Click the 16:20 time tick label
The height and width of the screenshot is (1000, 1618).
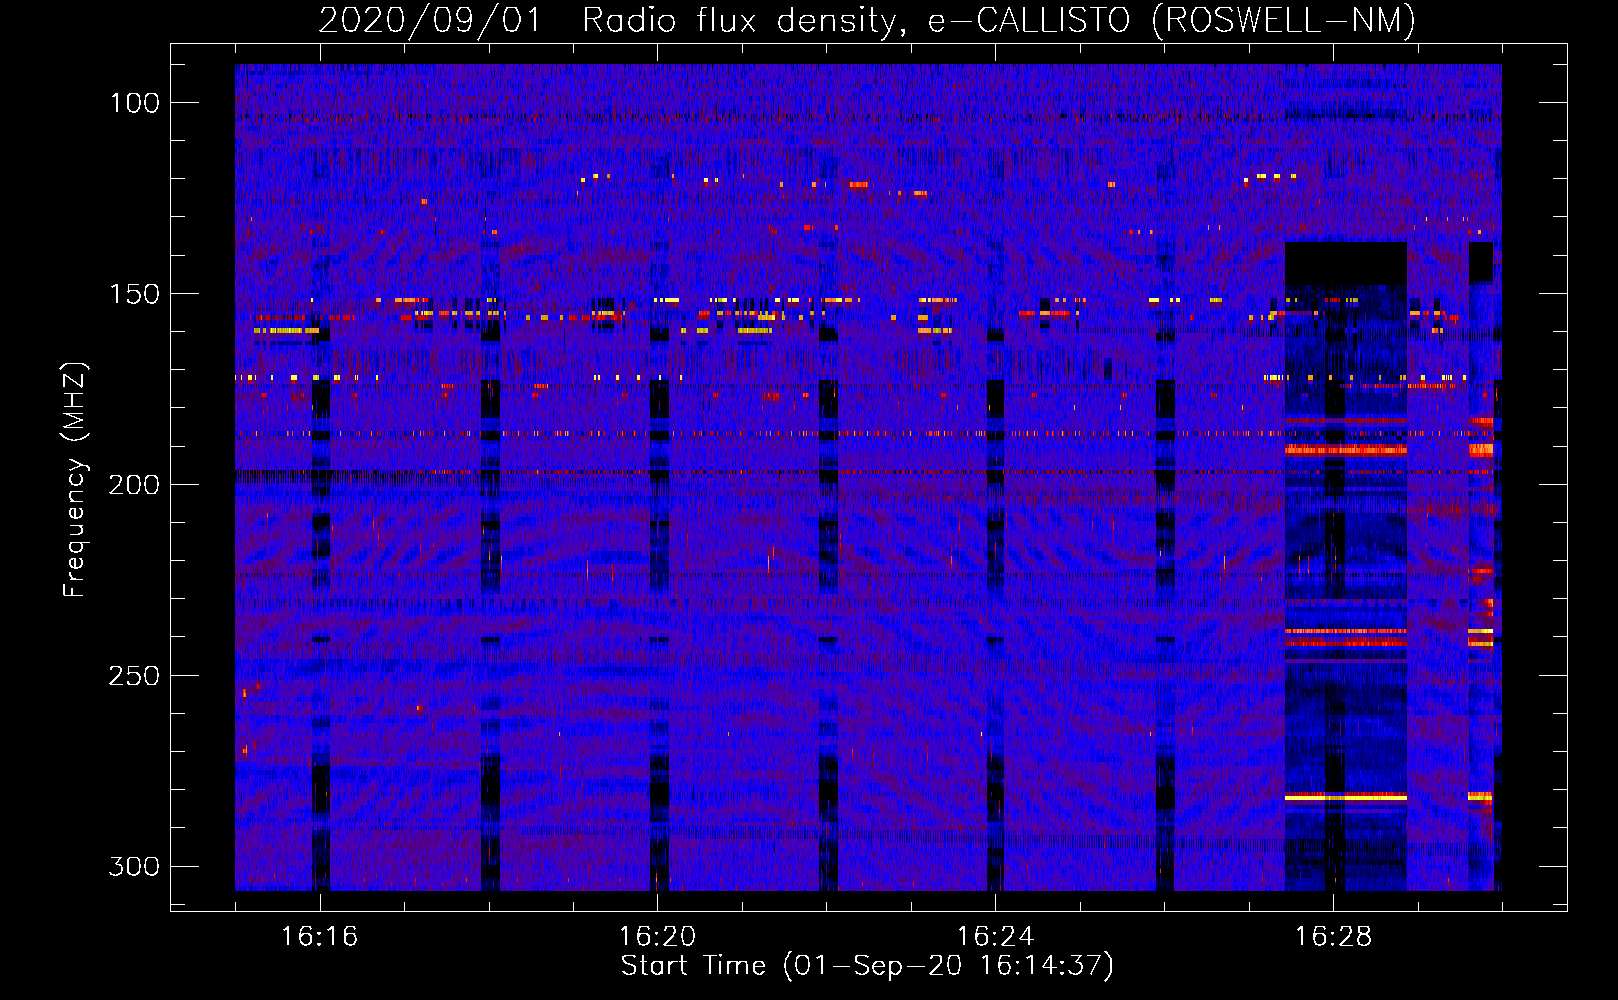pyautogui.click(x=657, y=936)
